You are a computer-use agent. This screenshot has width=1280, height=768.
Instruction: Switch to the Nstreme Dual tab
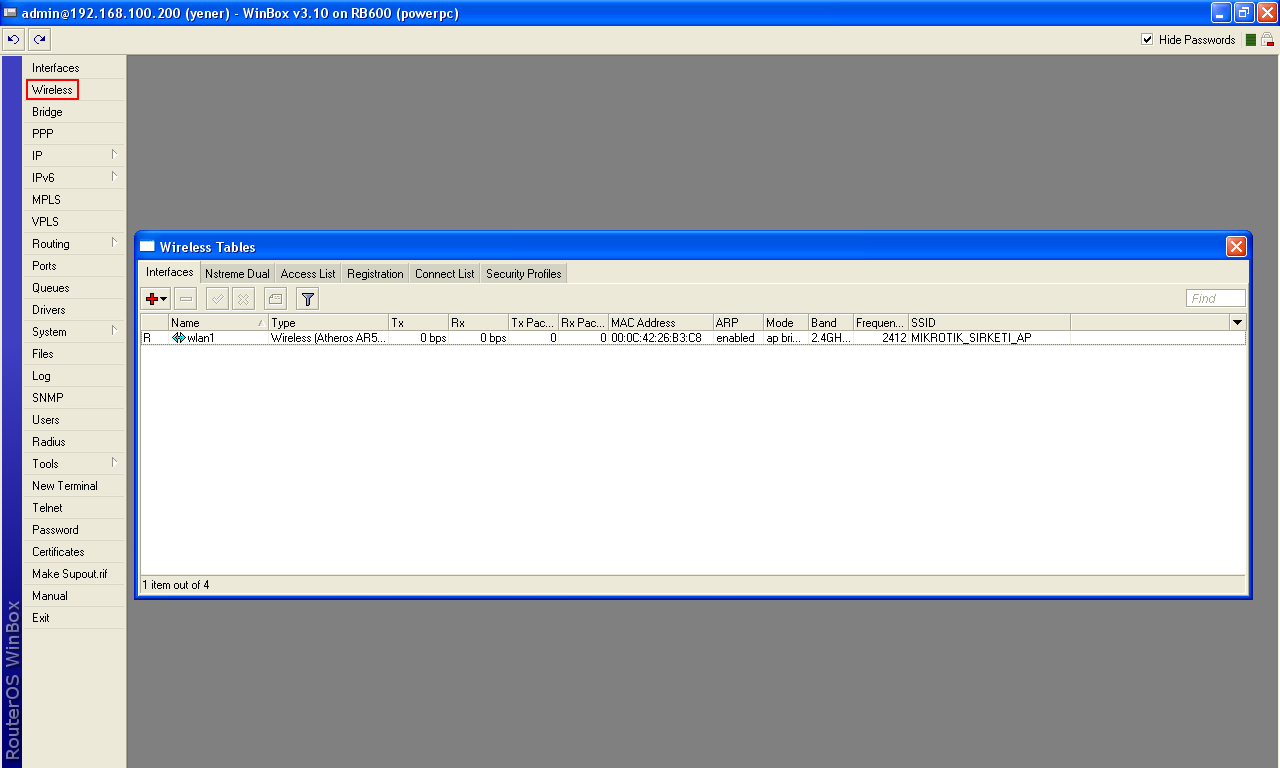tap(237, 274)
